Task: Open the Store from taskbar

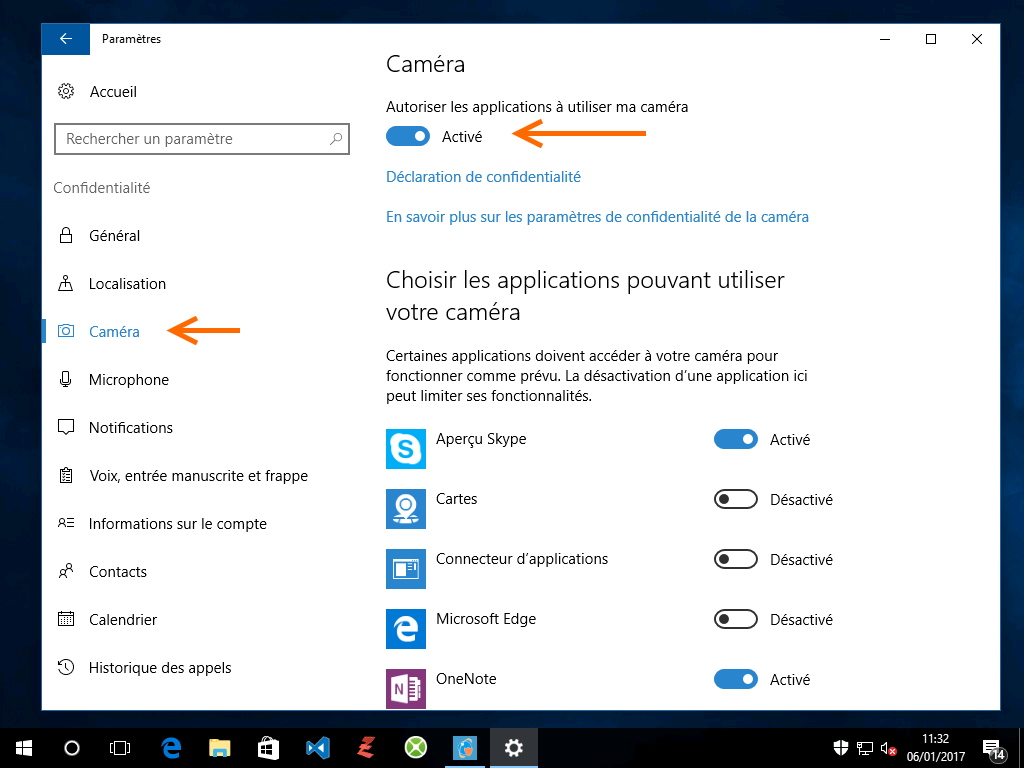Action: click(x=268, y=748)
